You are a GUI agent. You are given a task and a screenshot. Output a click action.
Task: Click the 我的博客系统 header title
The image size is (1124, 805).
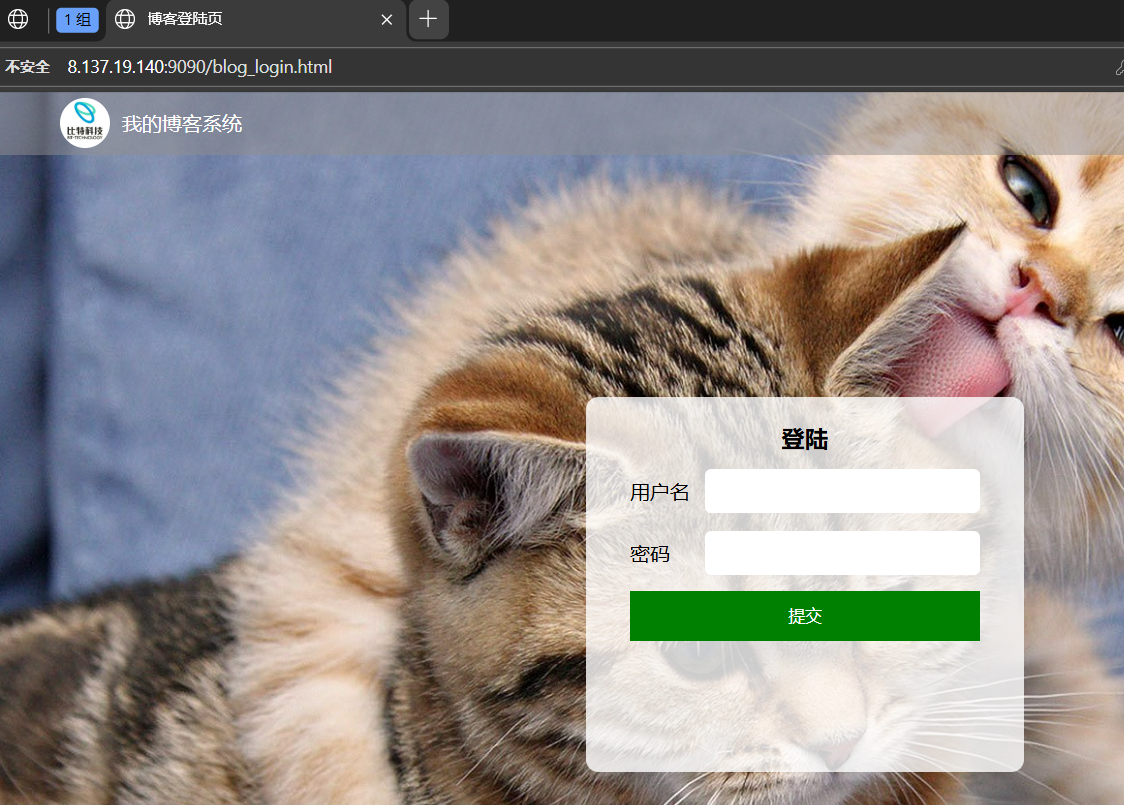pos(182,124)
